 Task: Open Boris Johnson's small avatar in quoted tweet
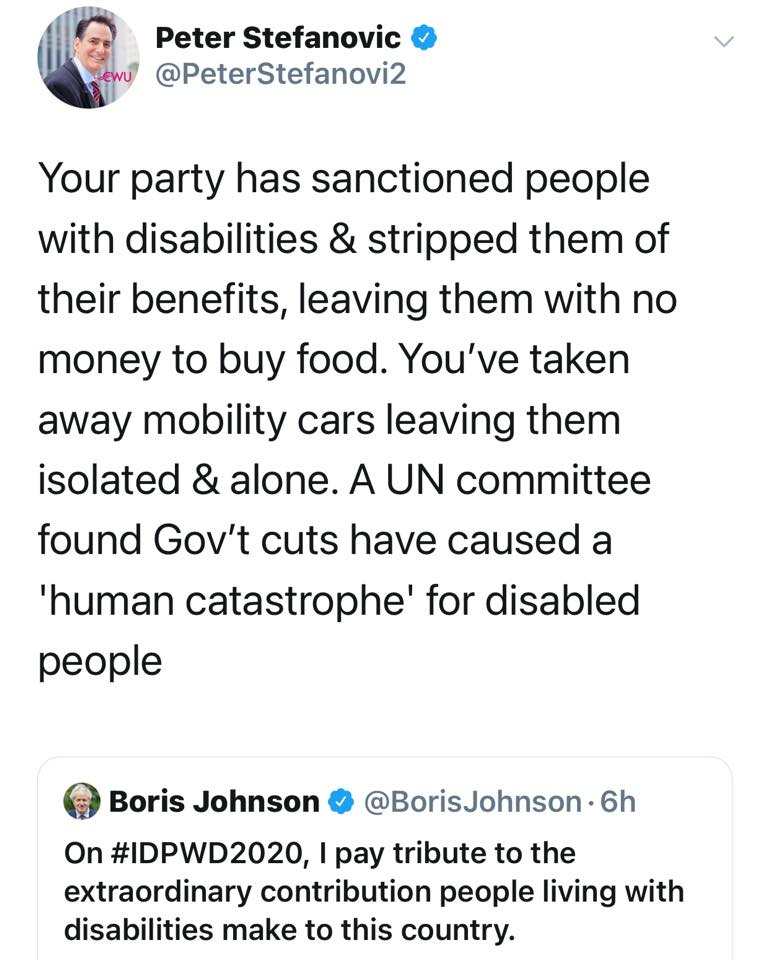(82, 801)
